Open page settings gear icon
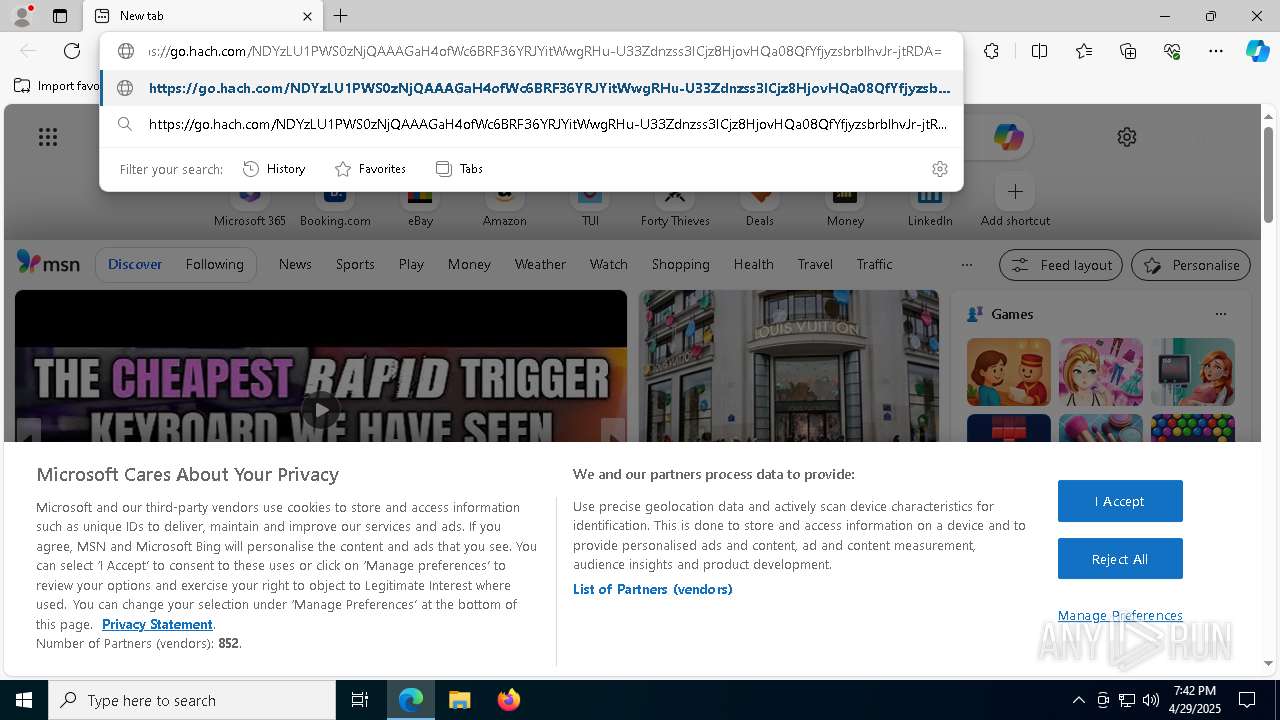 (1127, 137)
